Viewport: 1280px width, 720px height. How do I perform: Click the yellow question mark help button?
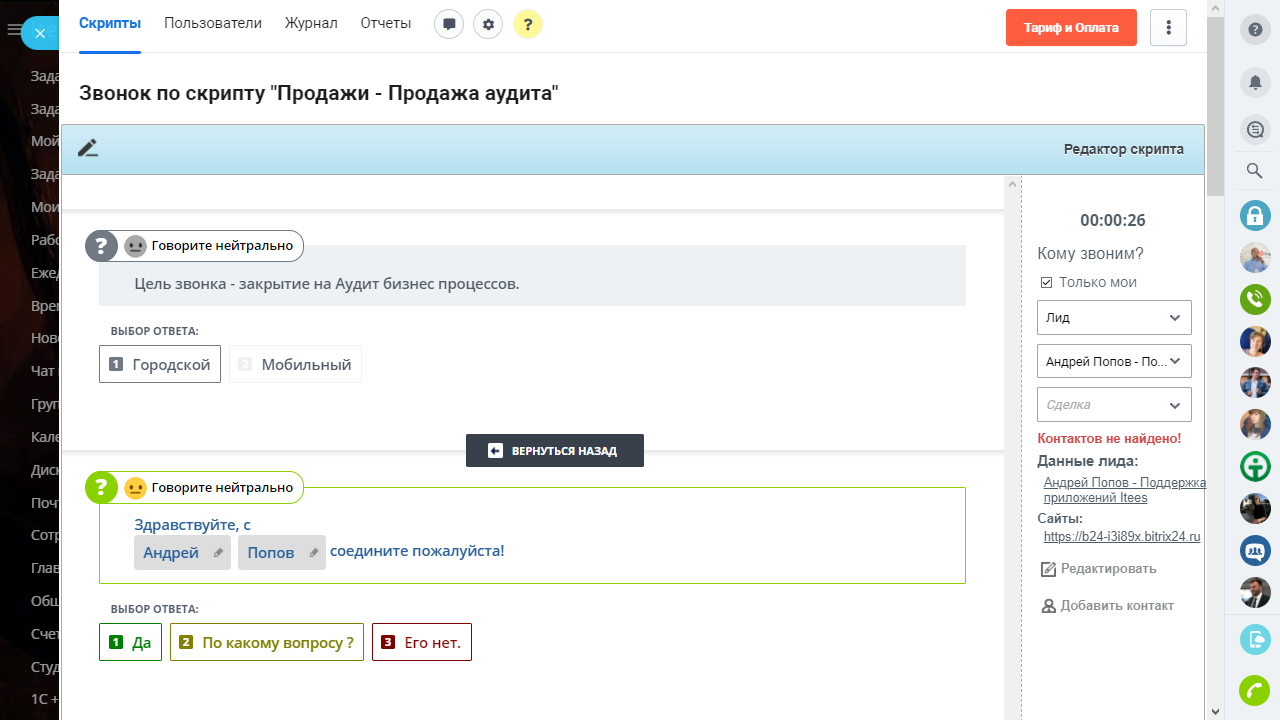coord(528,24)
